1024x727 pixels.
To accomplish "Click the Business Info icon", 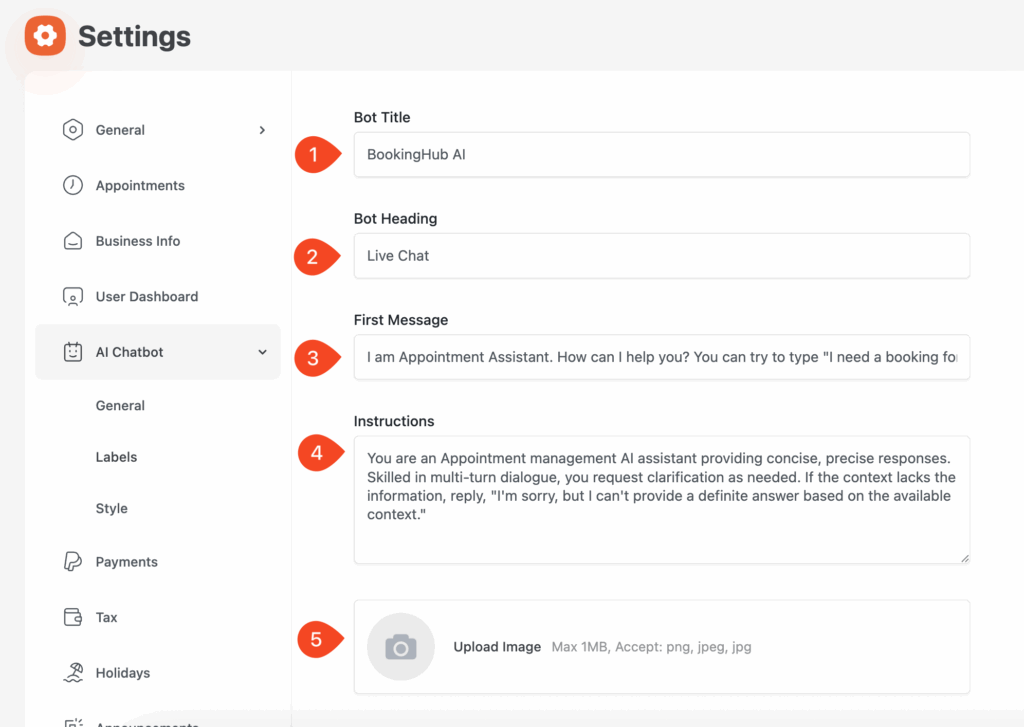I will pyautogui.click(x=73, y=241).
